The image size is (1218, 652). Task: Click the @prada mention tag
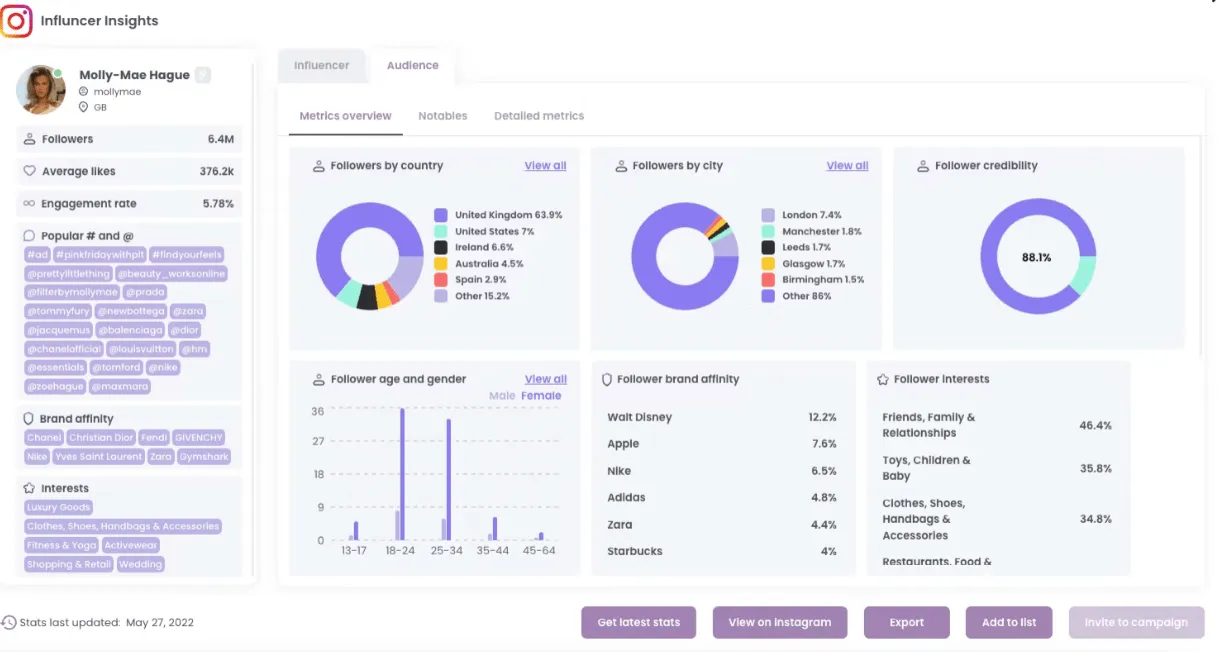[x=145, y=293]
